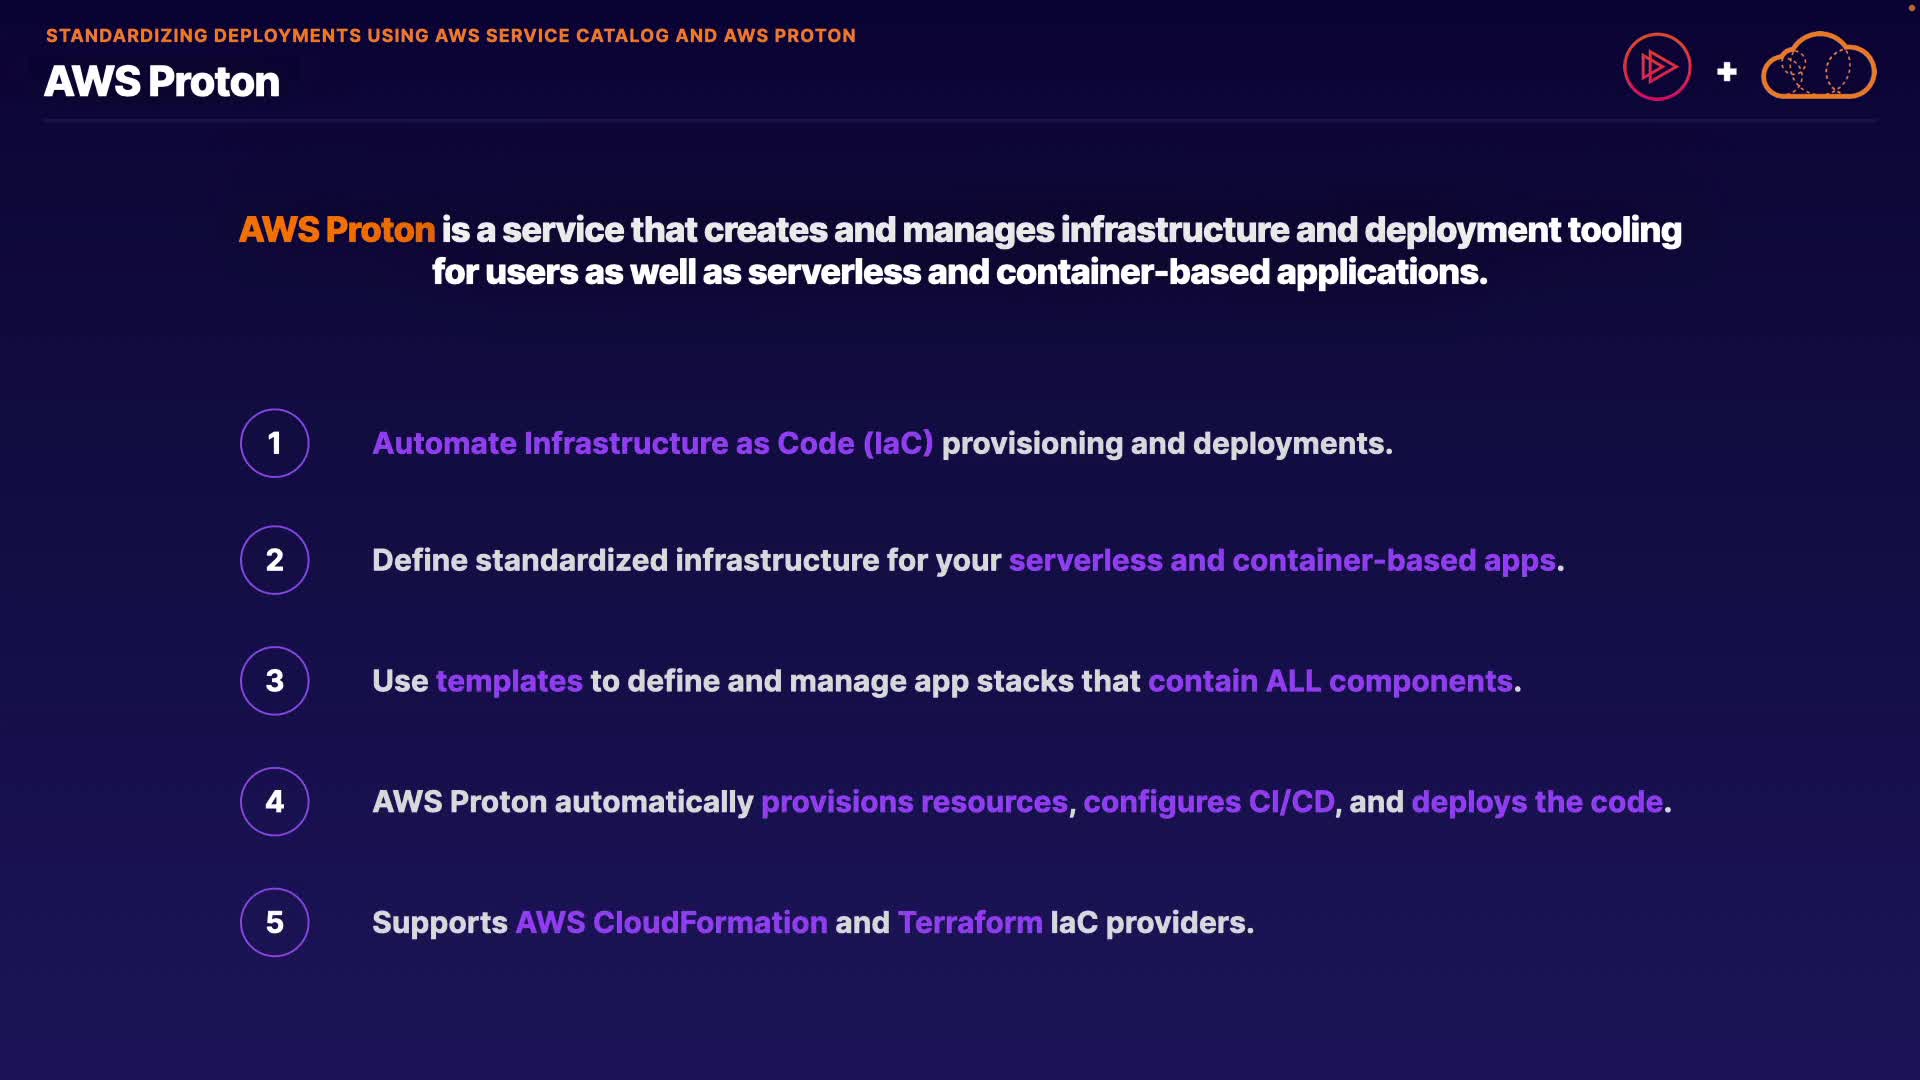Click the Pluralsight play logo icon

pos(1657,67)
